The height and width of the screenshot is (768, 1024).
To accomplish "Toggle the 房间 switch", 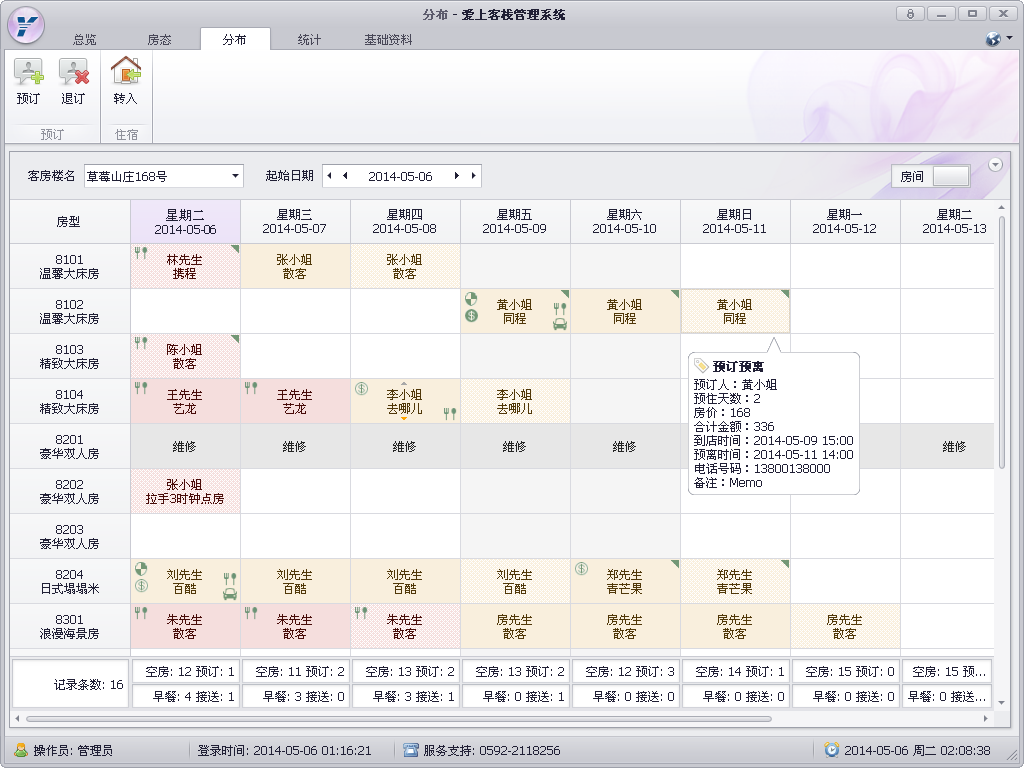I will [x=950, y=176].
